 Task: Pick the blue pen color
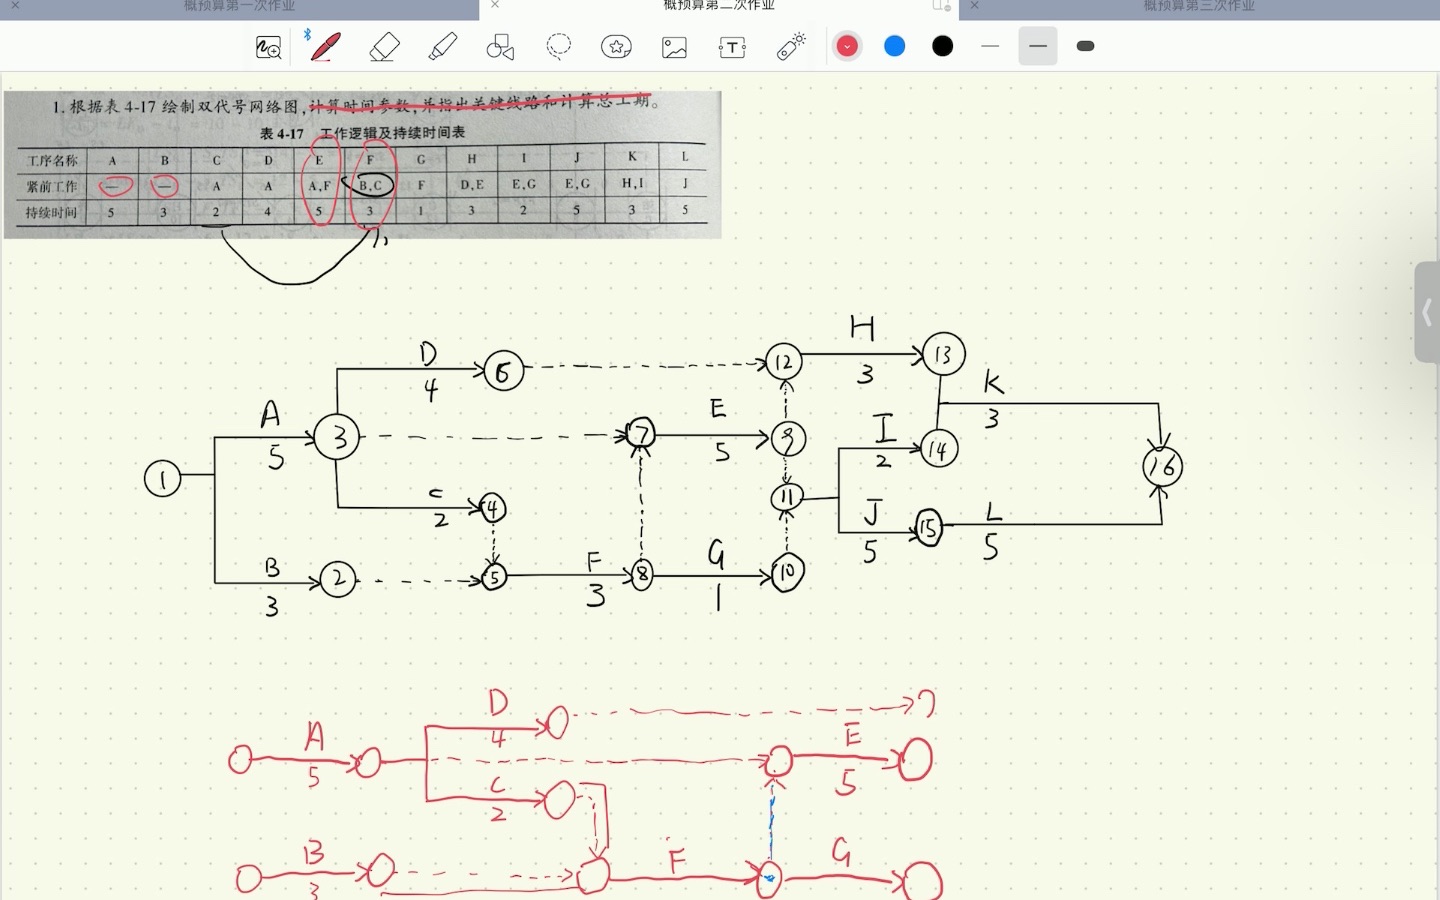pos(895,46)
